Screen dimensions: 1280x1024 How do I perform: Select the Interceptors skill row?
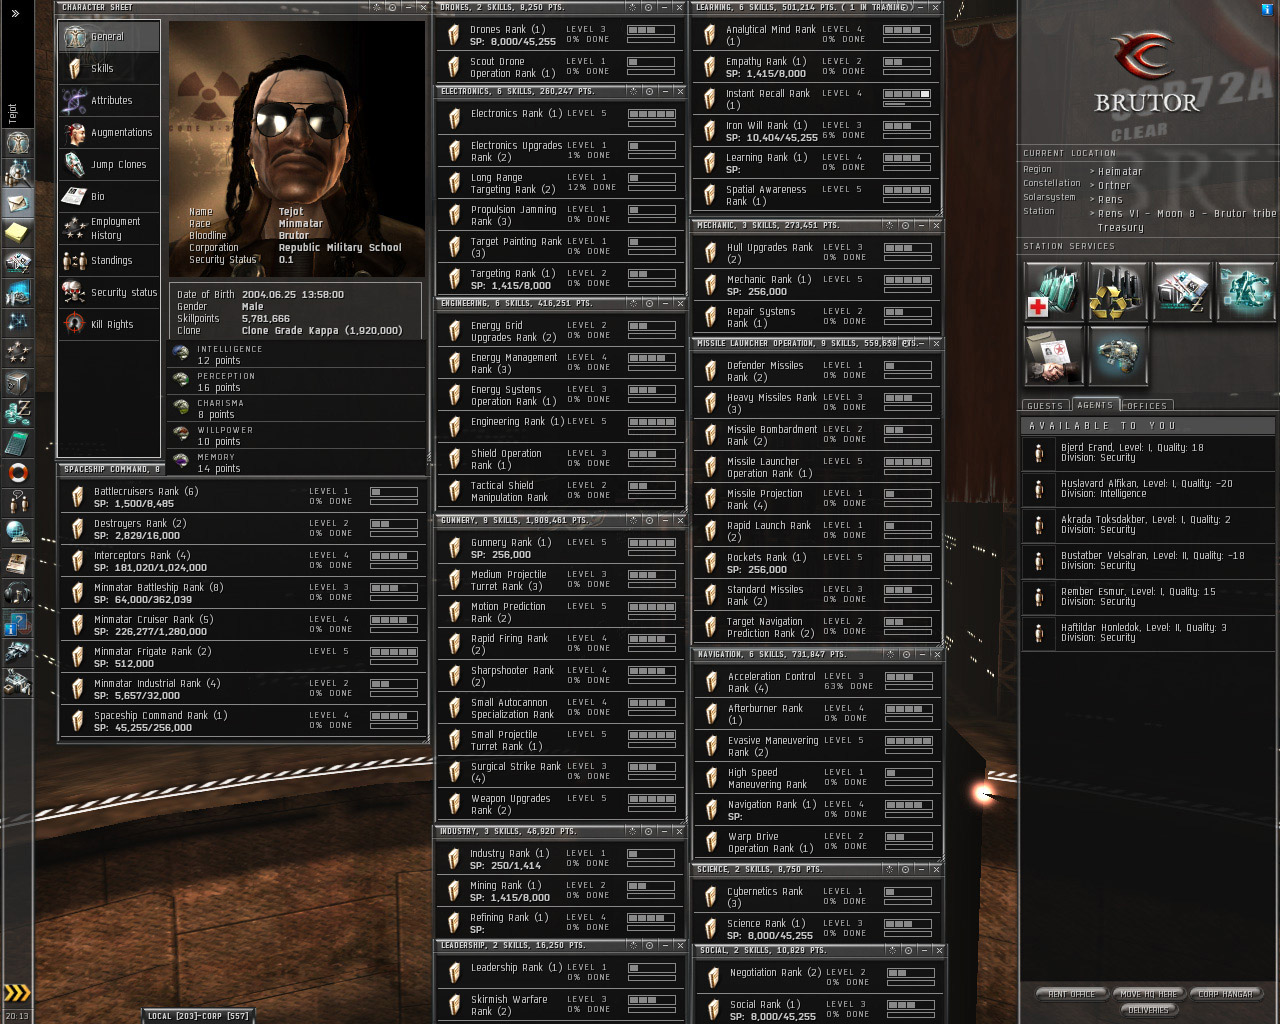click(x=243, y=562)
